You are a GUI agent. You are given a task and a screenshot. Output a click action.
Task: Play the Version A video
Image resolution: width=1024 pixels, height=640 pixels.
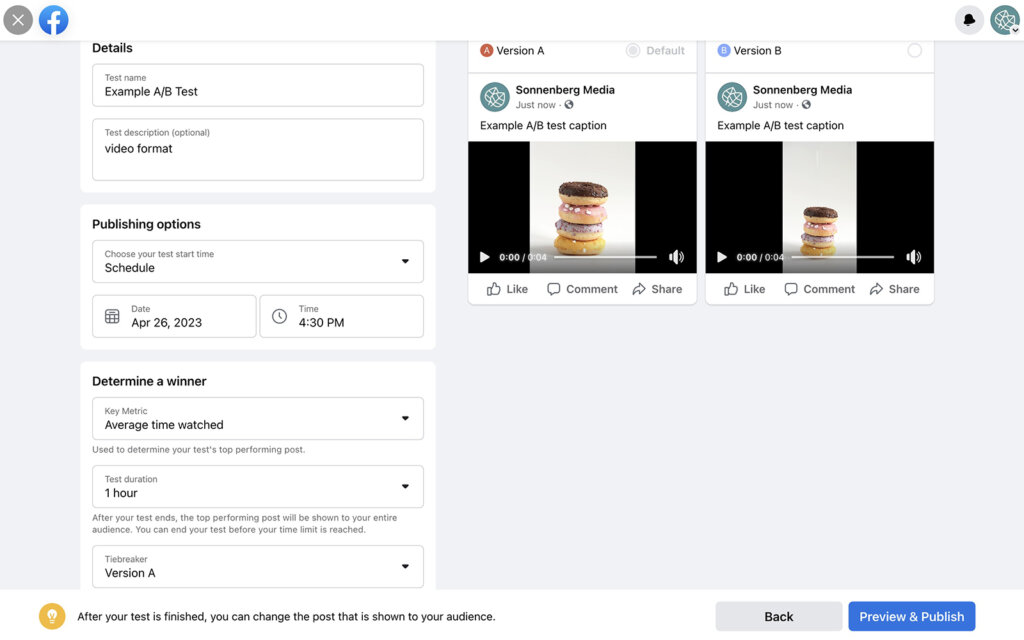pyautogui.click(x=484, y=257)
